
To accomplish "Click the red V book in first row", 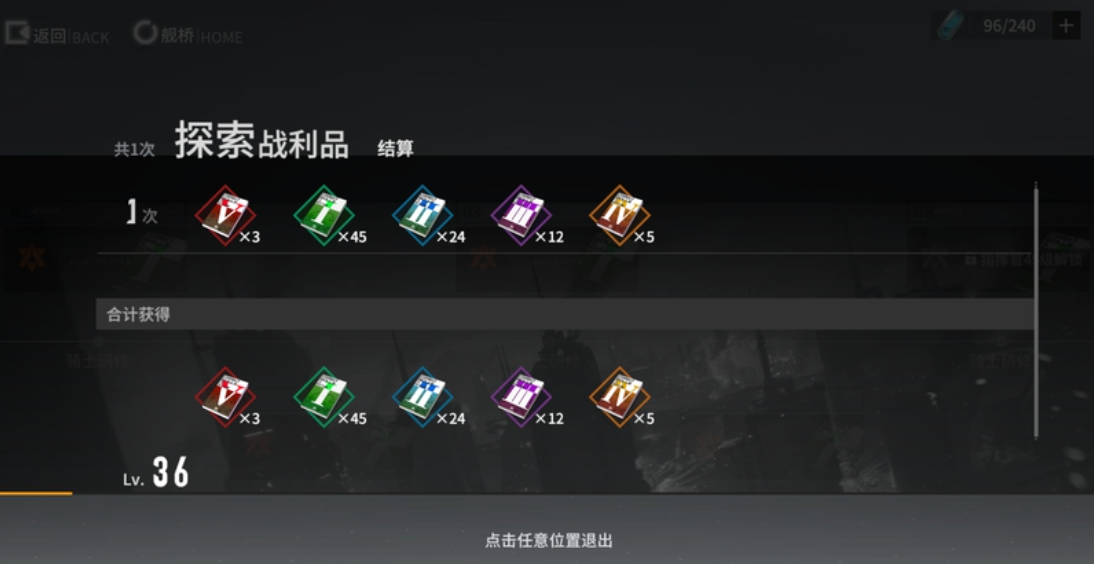I will pos(225,215).
